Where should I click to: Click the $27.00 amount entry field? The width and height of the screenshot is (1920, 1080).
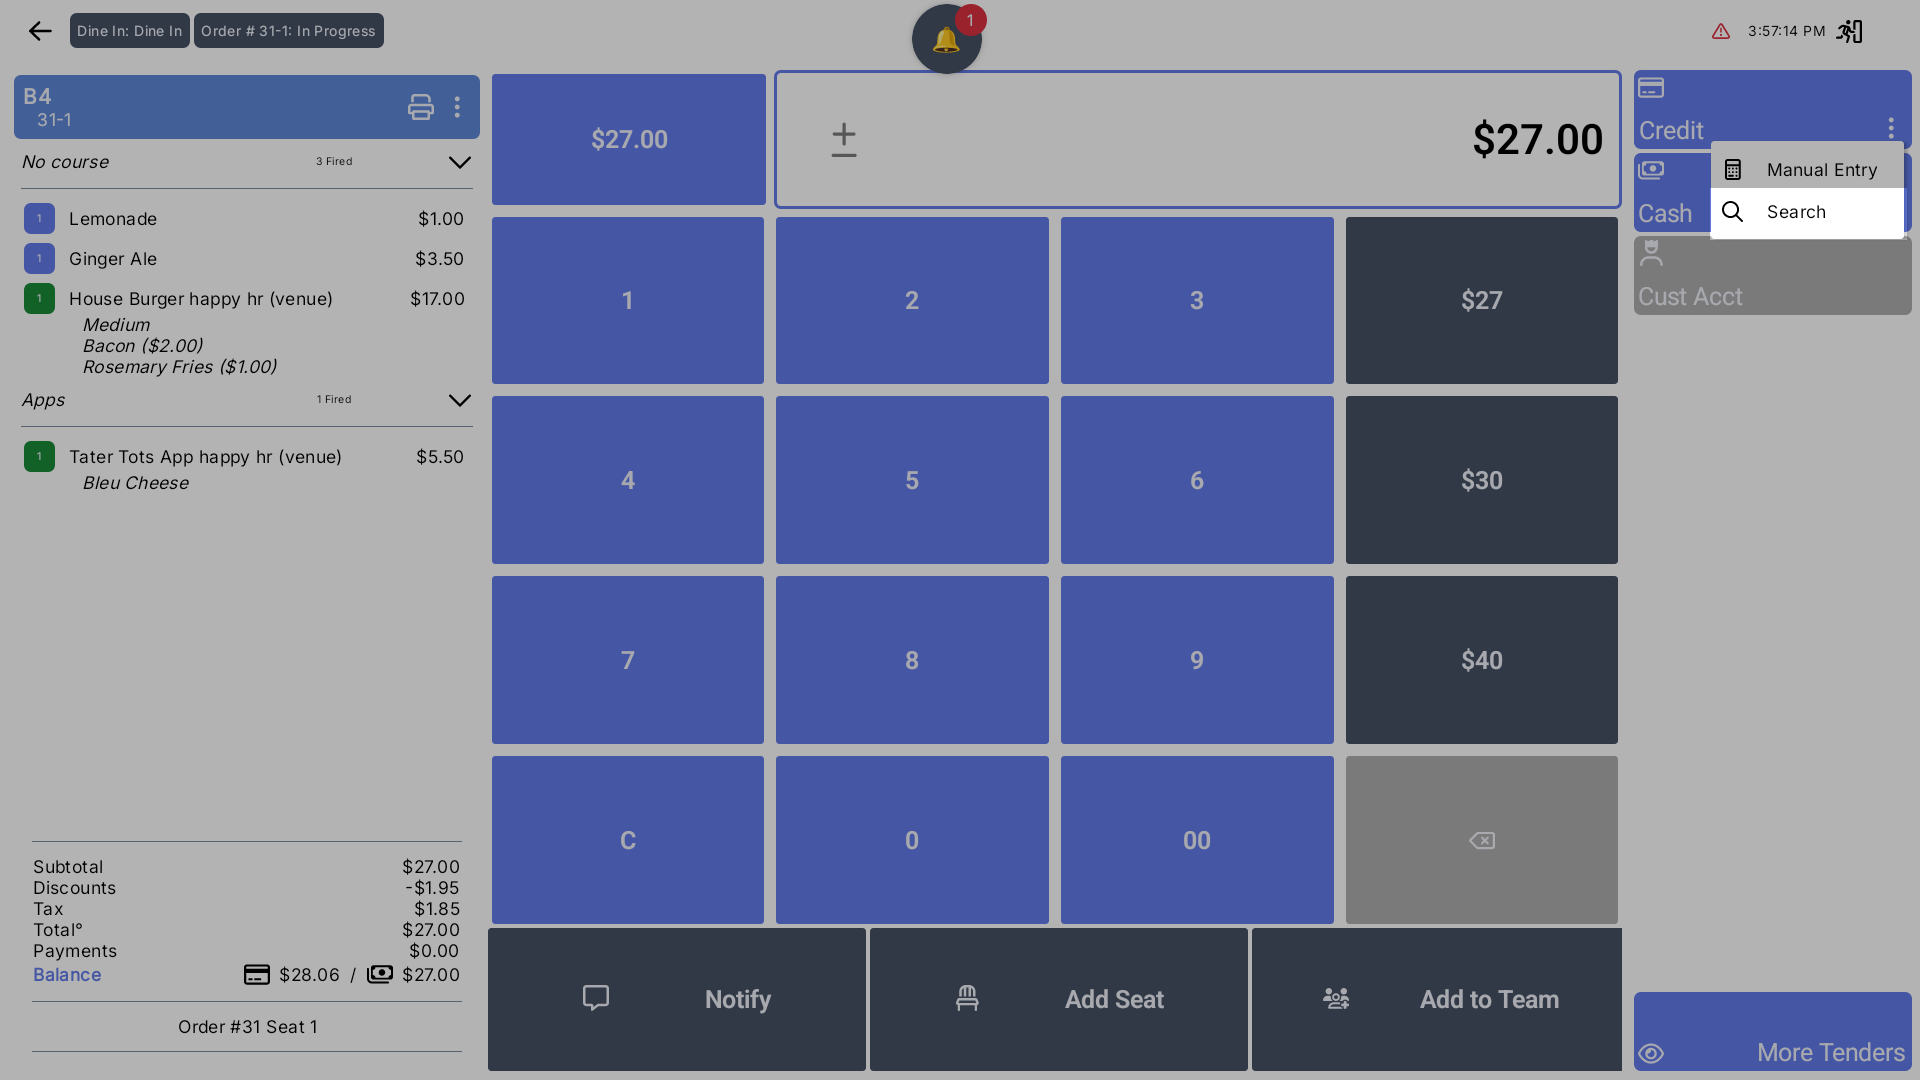click(x=1197, y=139)
